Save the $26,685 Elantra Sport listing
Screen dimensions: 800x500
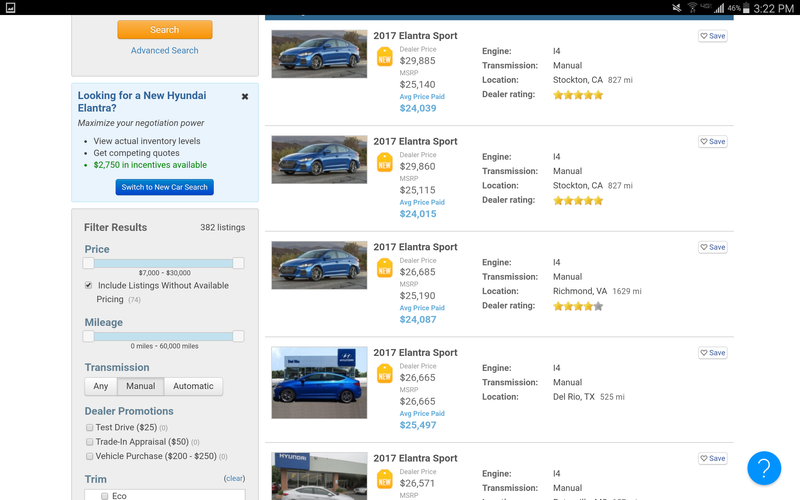[x=713, y=247]
